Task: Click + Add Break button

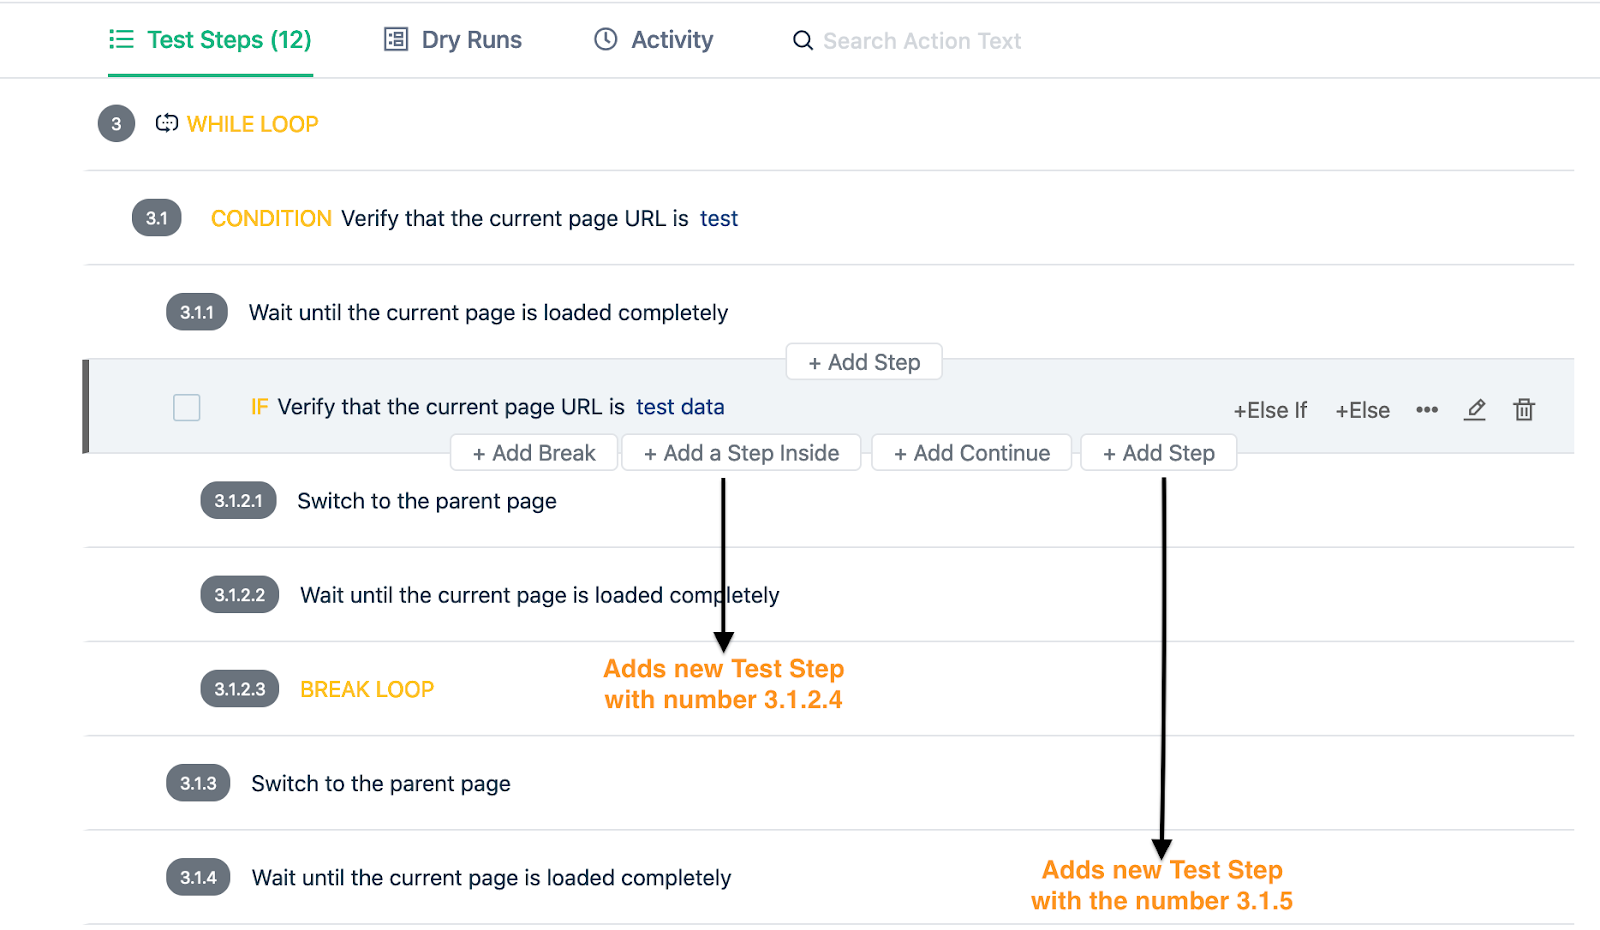Action: coord(534,453)
